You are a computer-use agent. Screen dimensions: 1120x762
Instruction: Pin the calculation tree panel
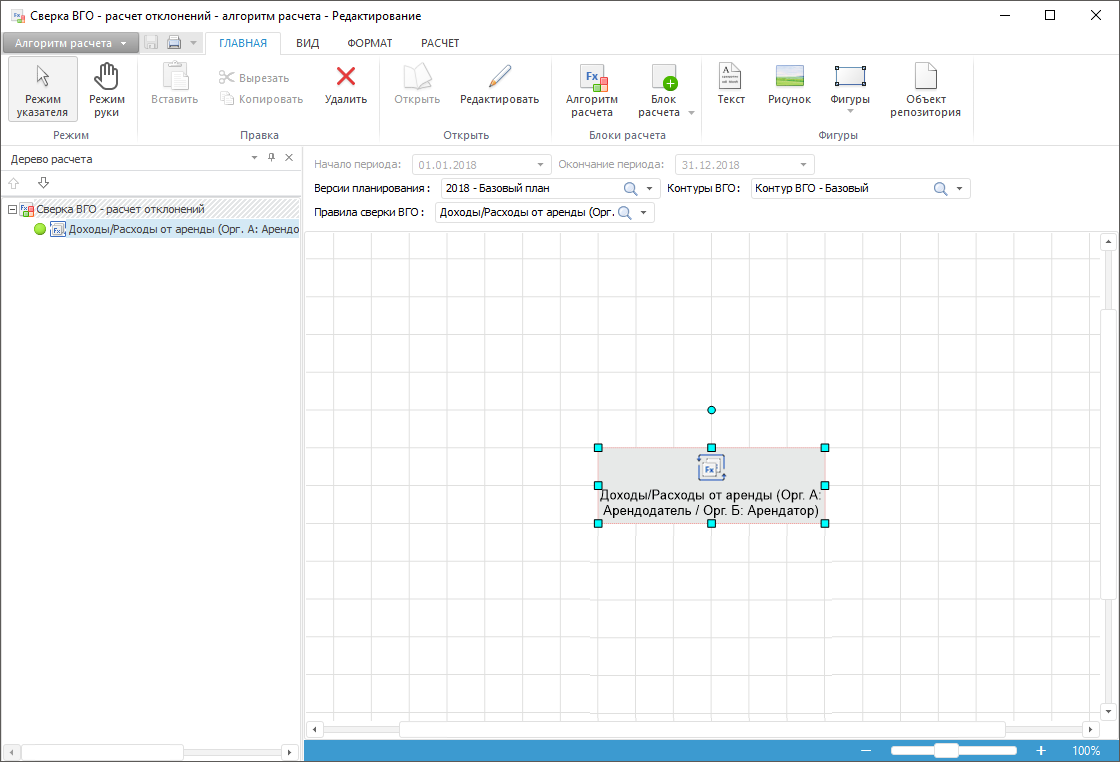271,158
